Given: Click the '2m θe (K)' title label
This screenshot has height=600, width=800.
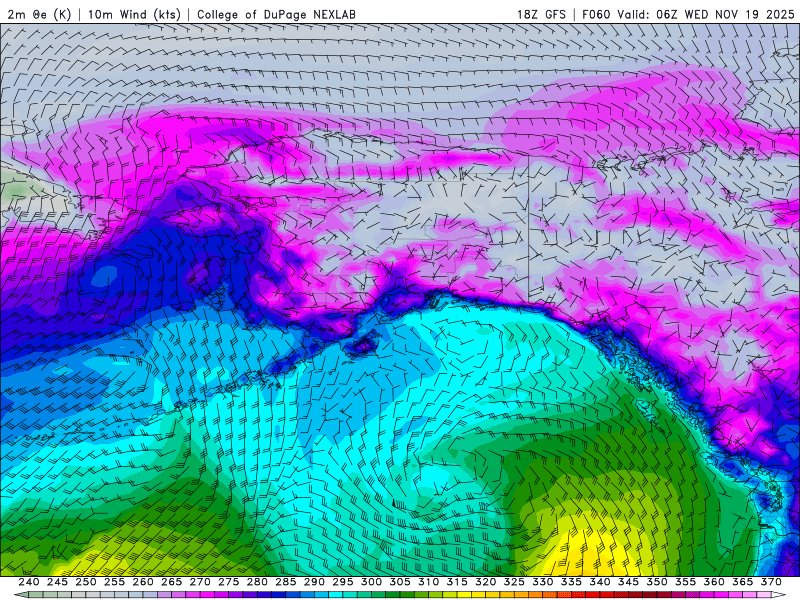Looking at the screenshot, I should pos(39,14).
